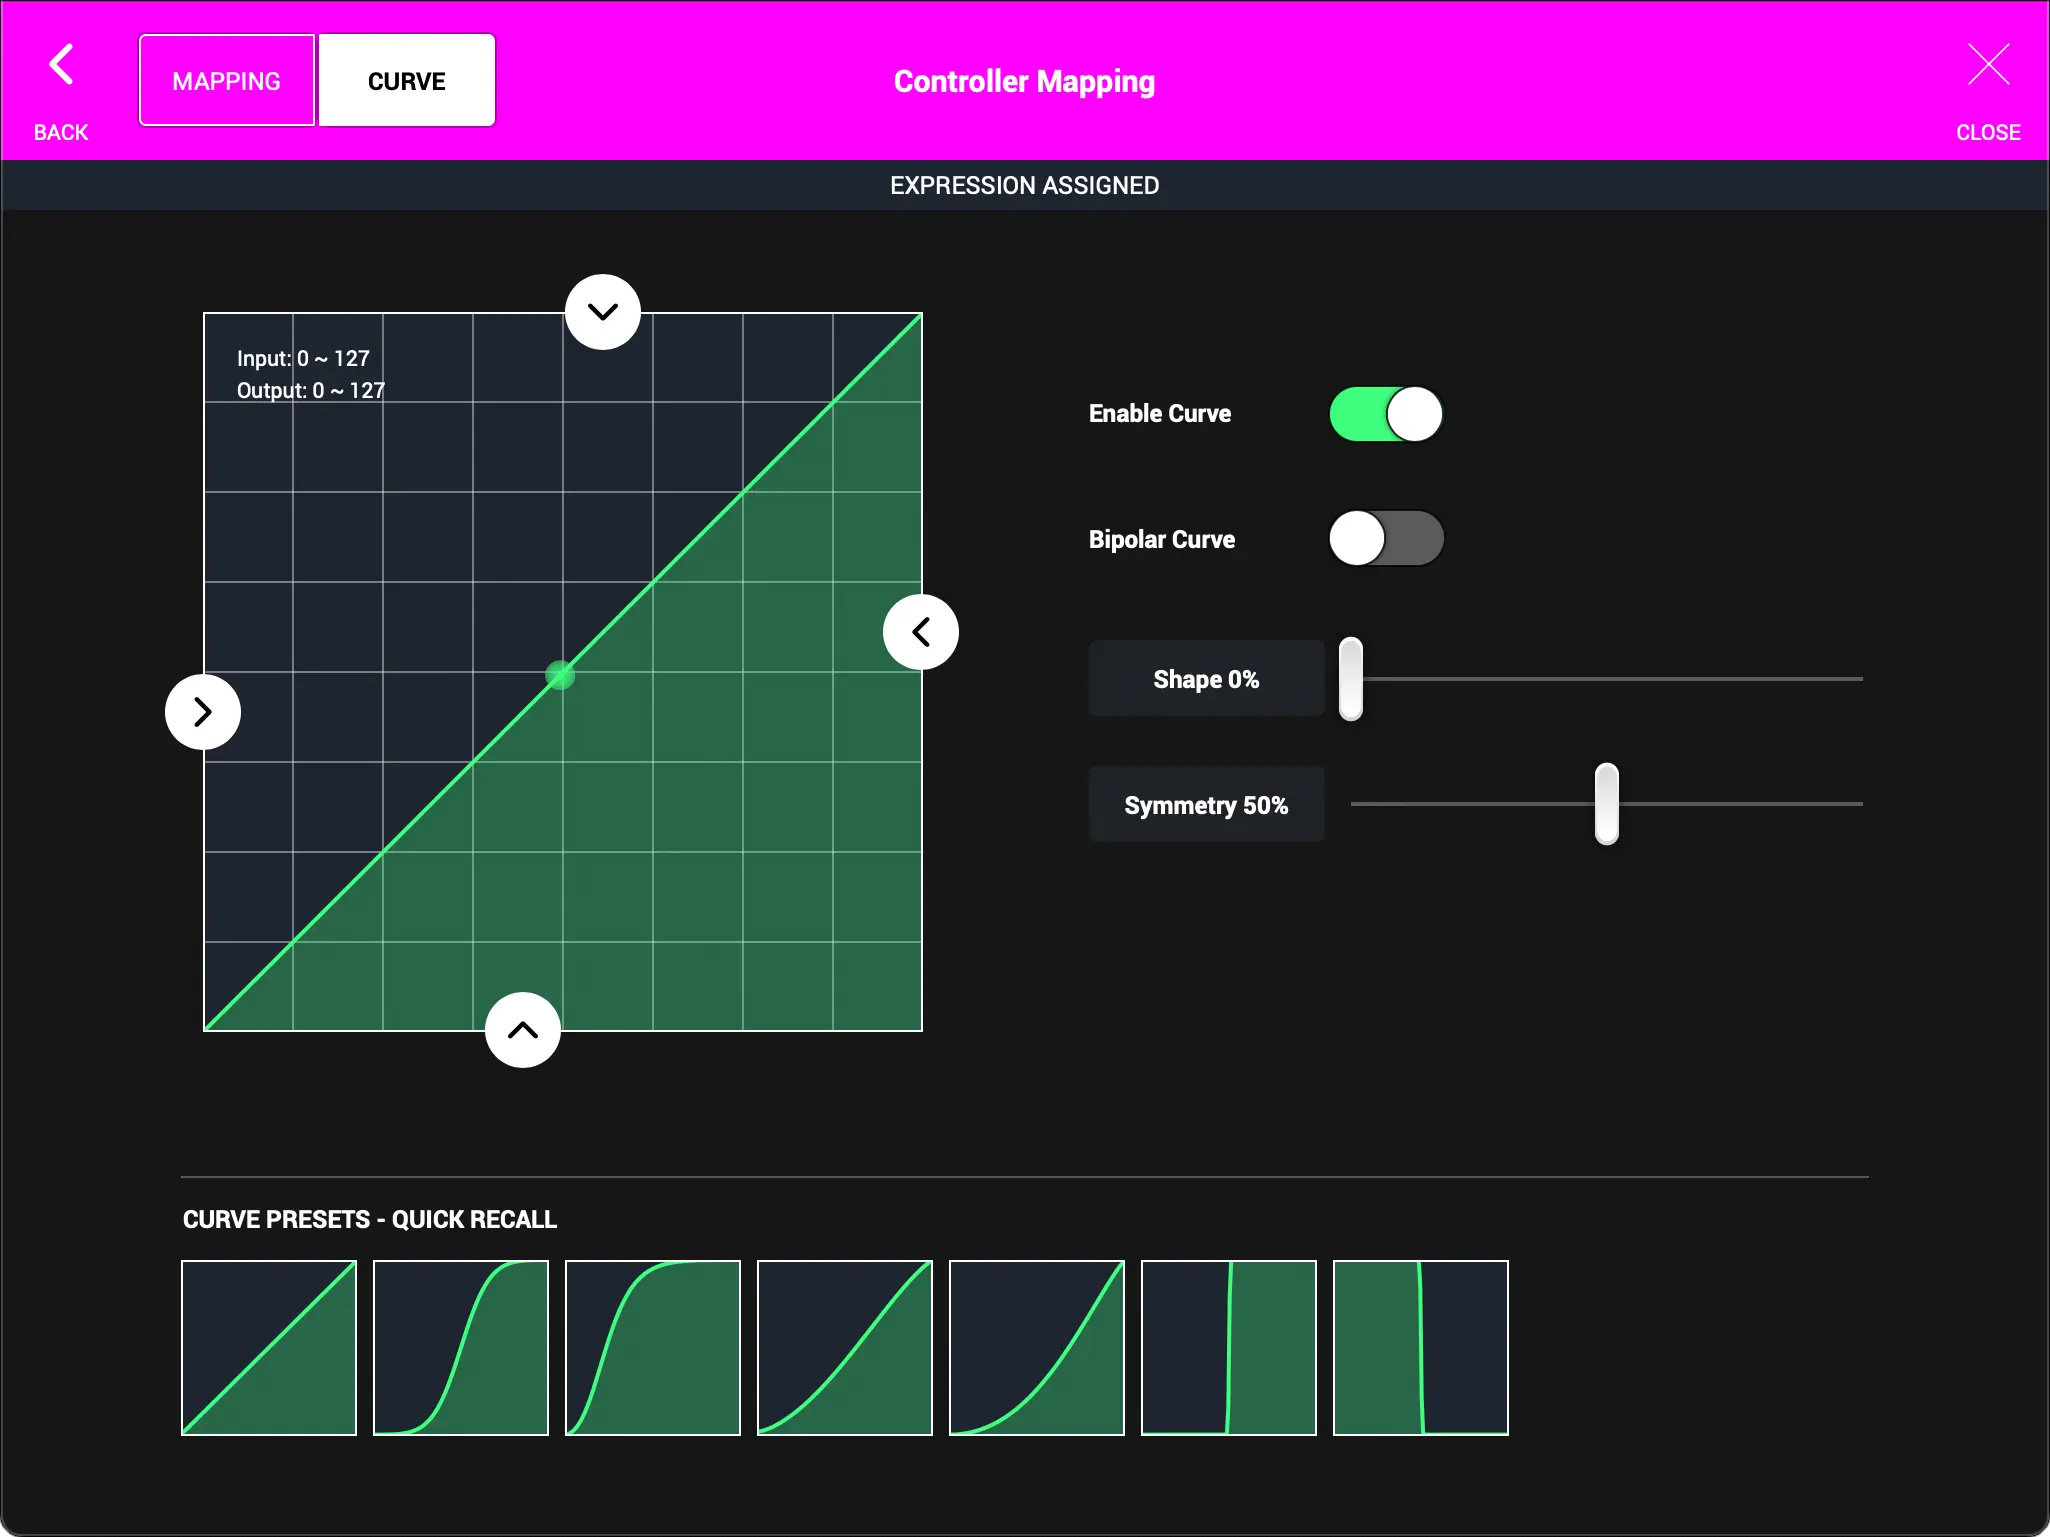Click the left chevron on the graph's right edge
Image resolution: width=2050 pixels, height=1537 pixels.
(x=920, y=631)
